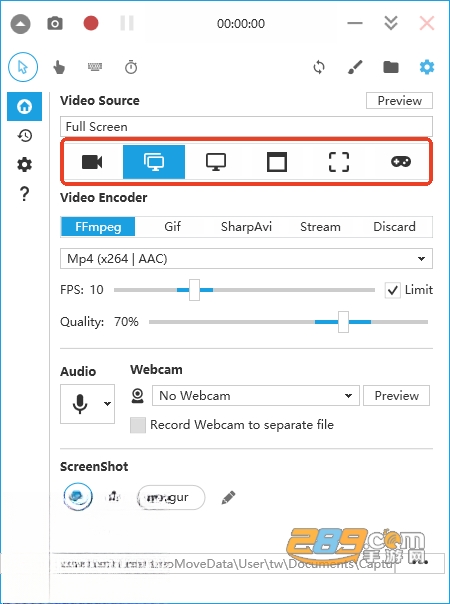Toggle mouse click overlay hand icon
450x604 pixels.
(x=59, y=68)
